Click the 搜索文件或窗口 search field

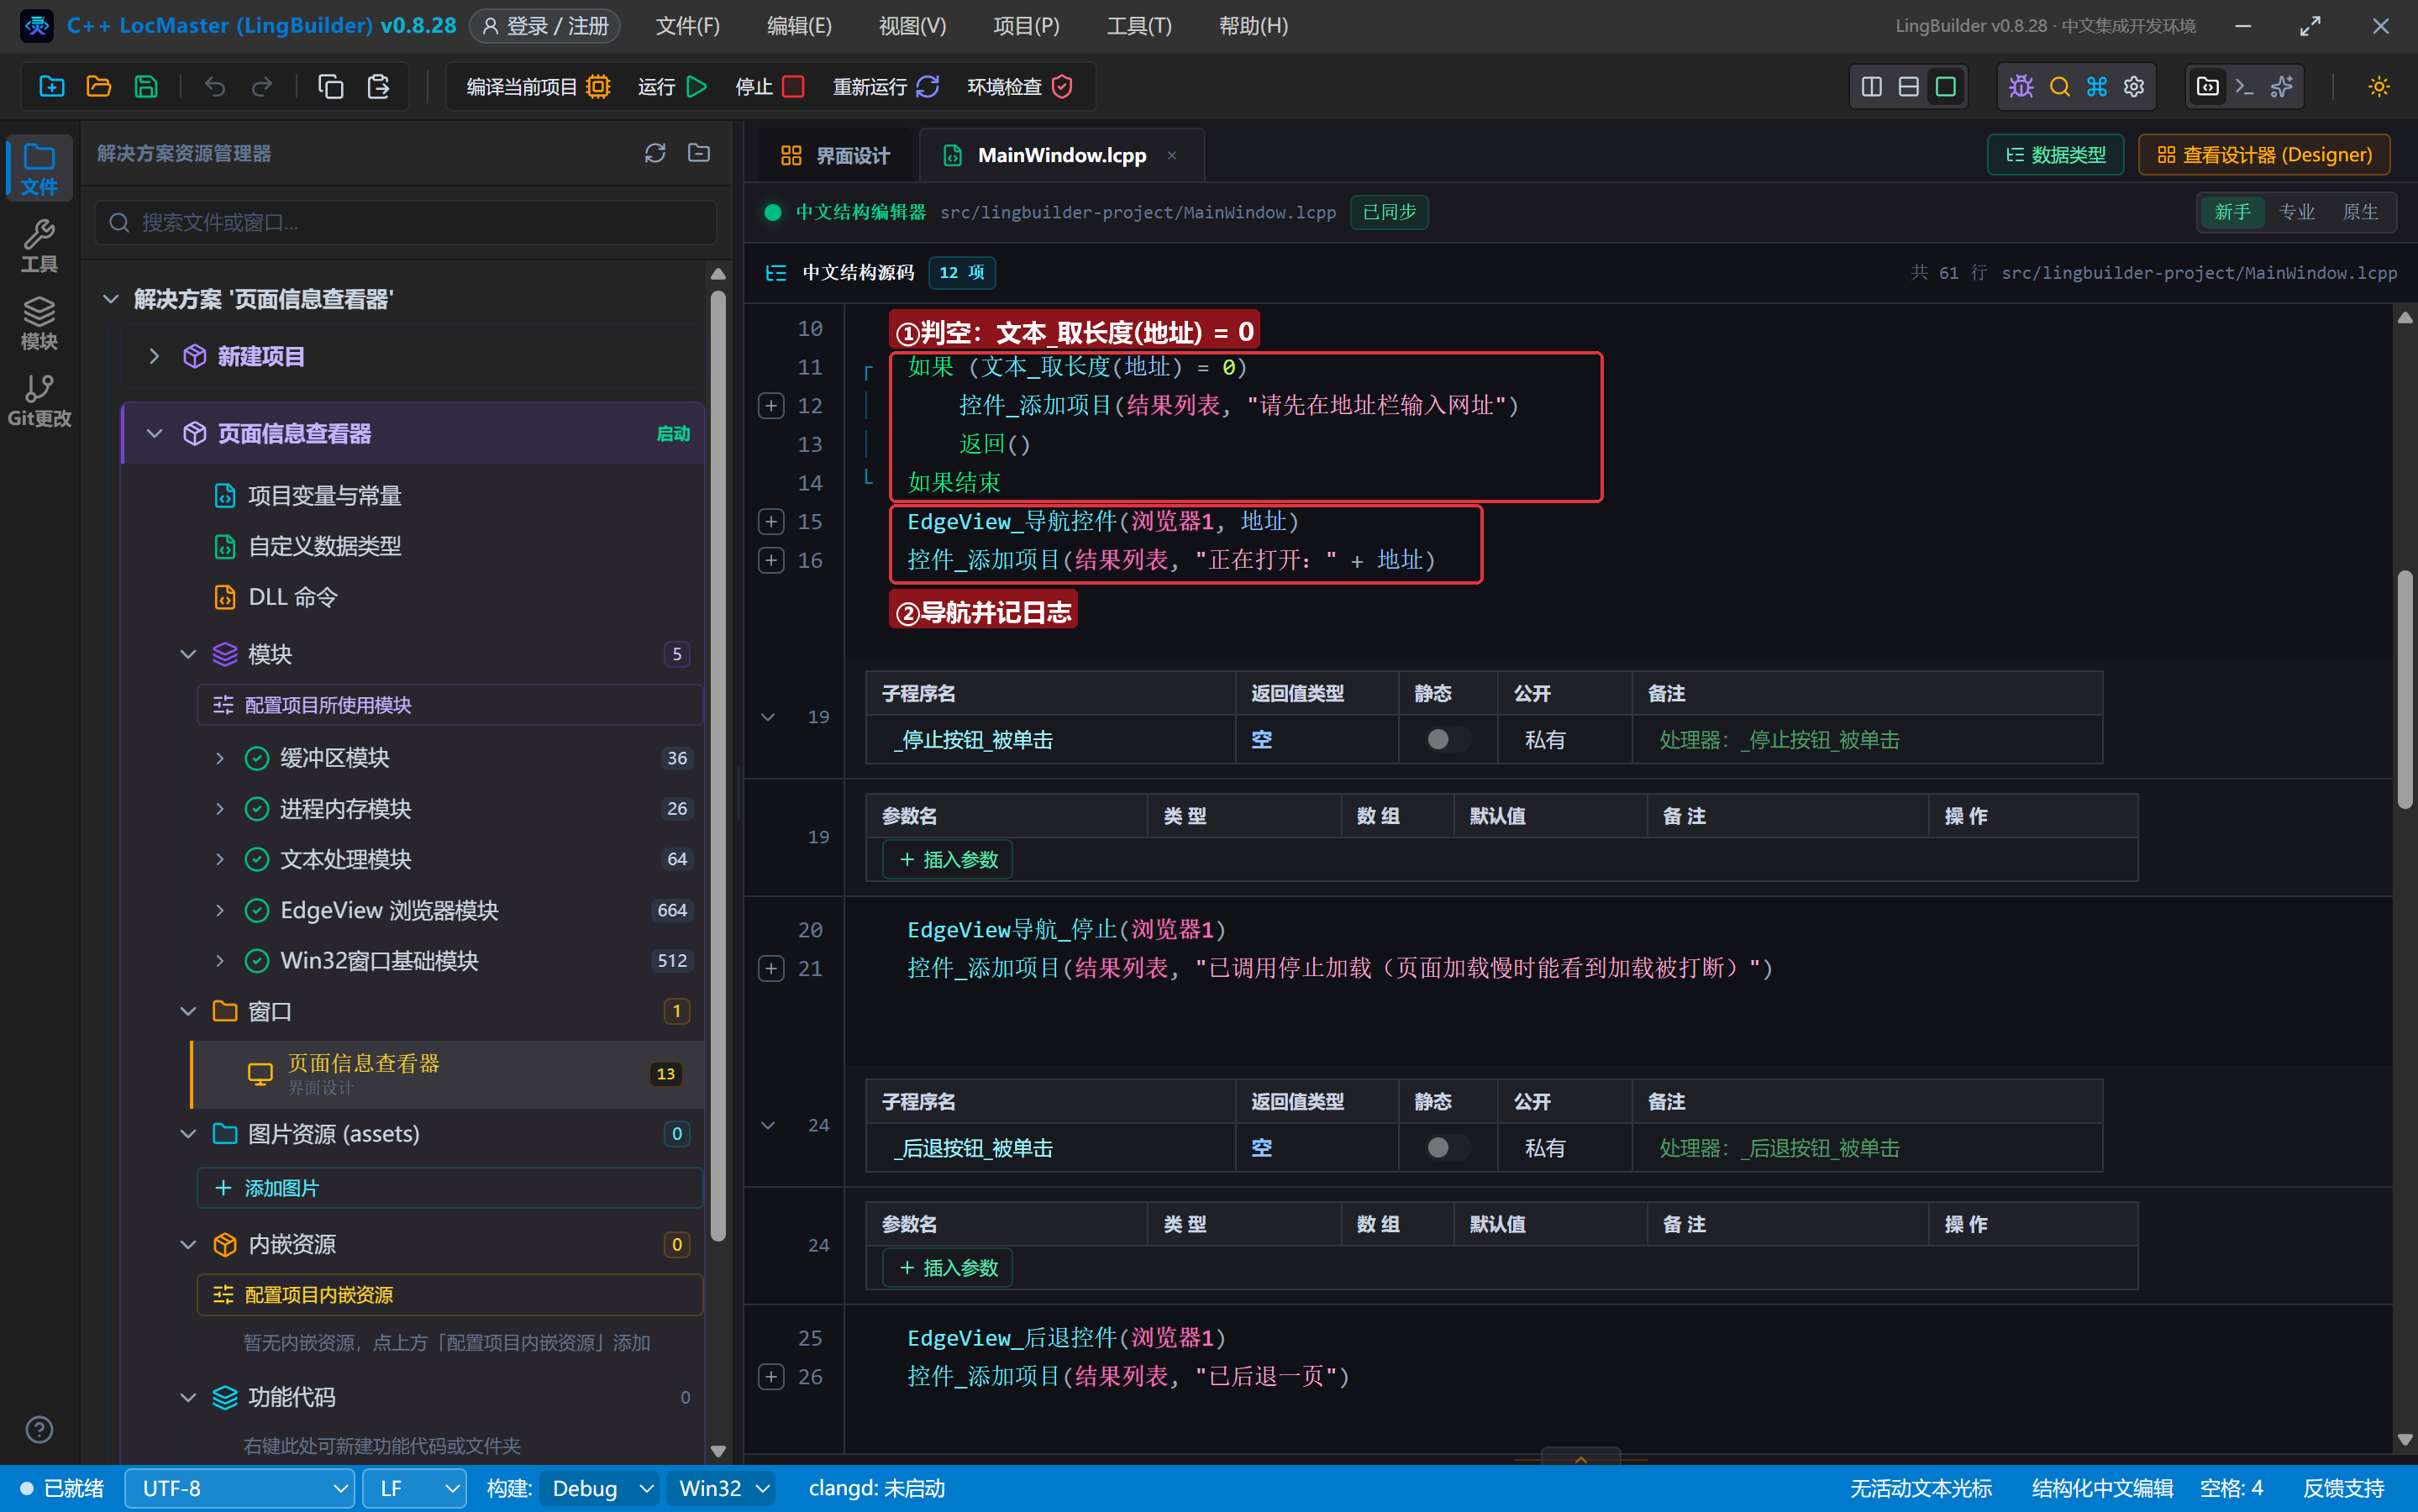[406, 222]
